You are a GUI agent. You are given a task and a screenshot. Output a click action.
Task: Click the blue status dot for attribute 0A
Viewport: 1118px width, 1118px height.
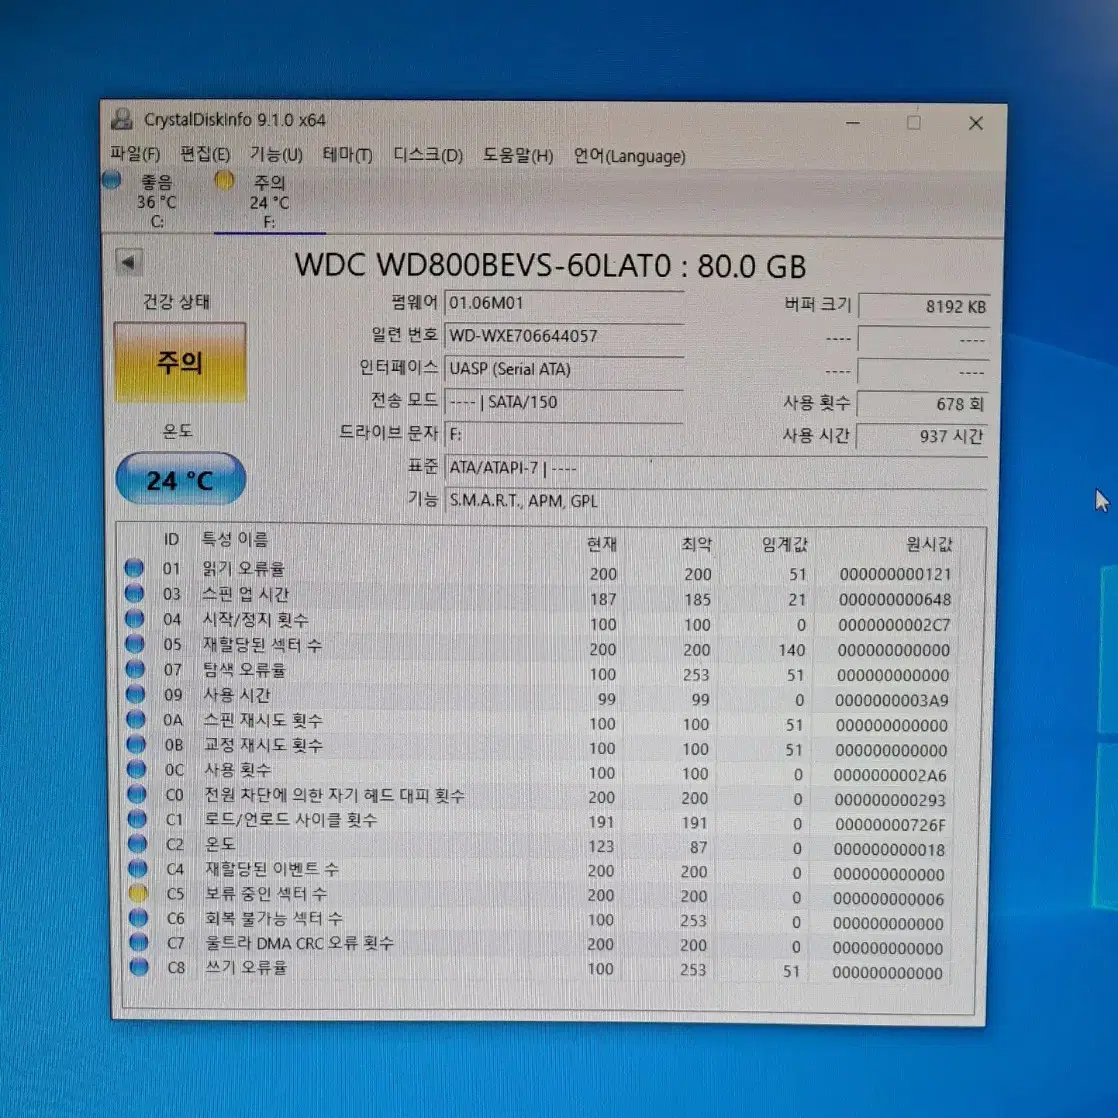tap(136, 719)
